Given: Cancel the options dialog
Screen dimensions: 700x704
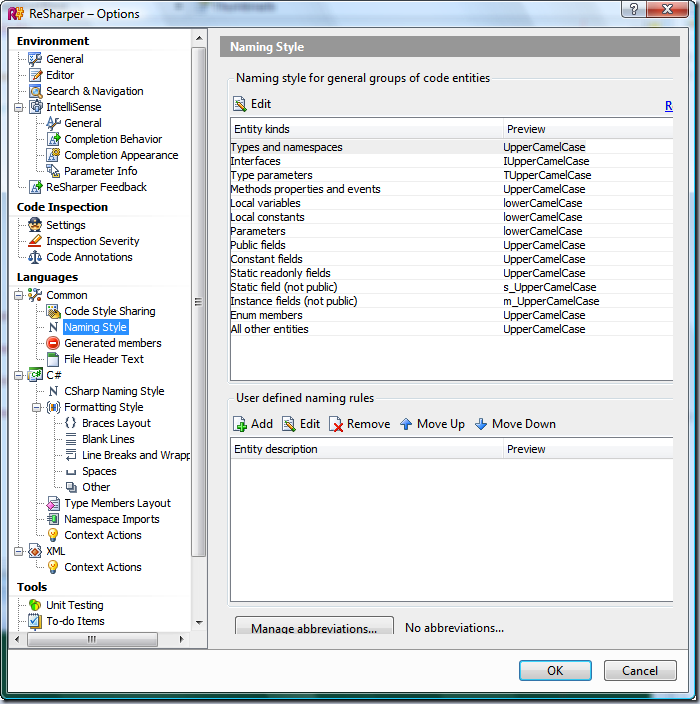Looking at the screenshot, I should pyautogui.click(x=640, y=670).
